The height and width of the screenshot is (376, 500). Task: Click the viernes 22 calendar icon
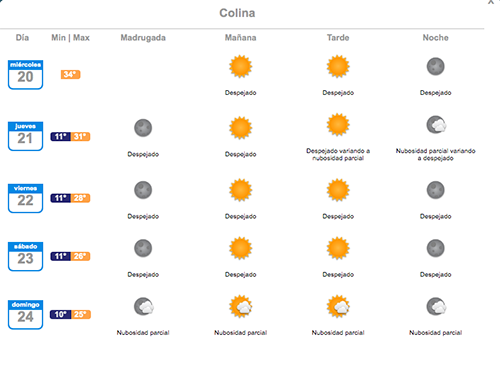pyautogui.click(x=25, y=198)
